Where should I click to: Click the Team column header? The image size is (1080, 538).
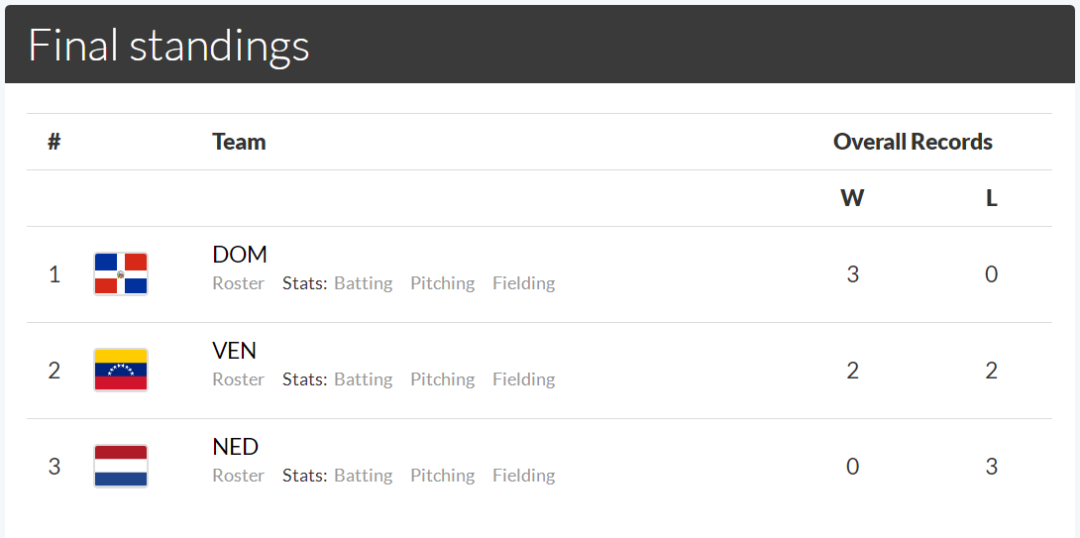point(239,142)
